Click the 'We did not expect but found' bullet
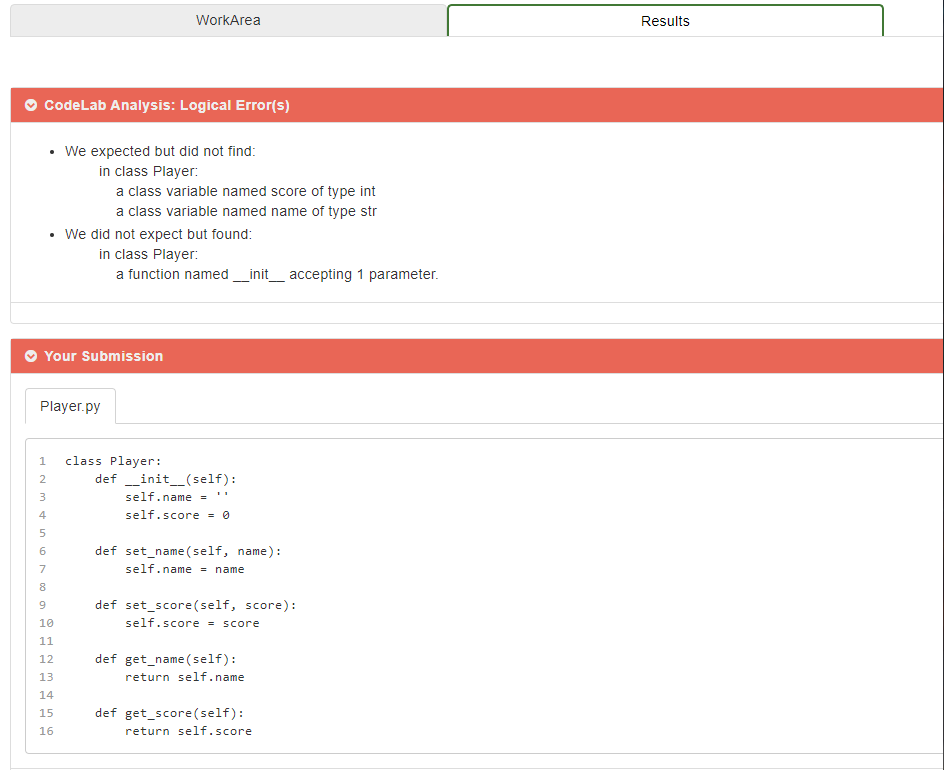The image size is (944, 770). pos(157,234)
